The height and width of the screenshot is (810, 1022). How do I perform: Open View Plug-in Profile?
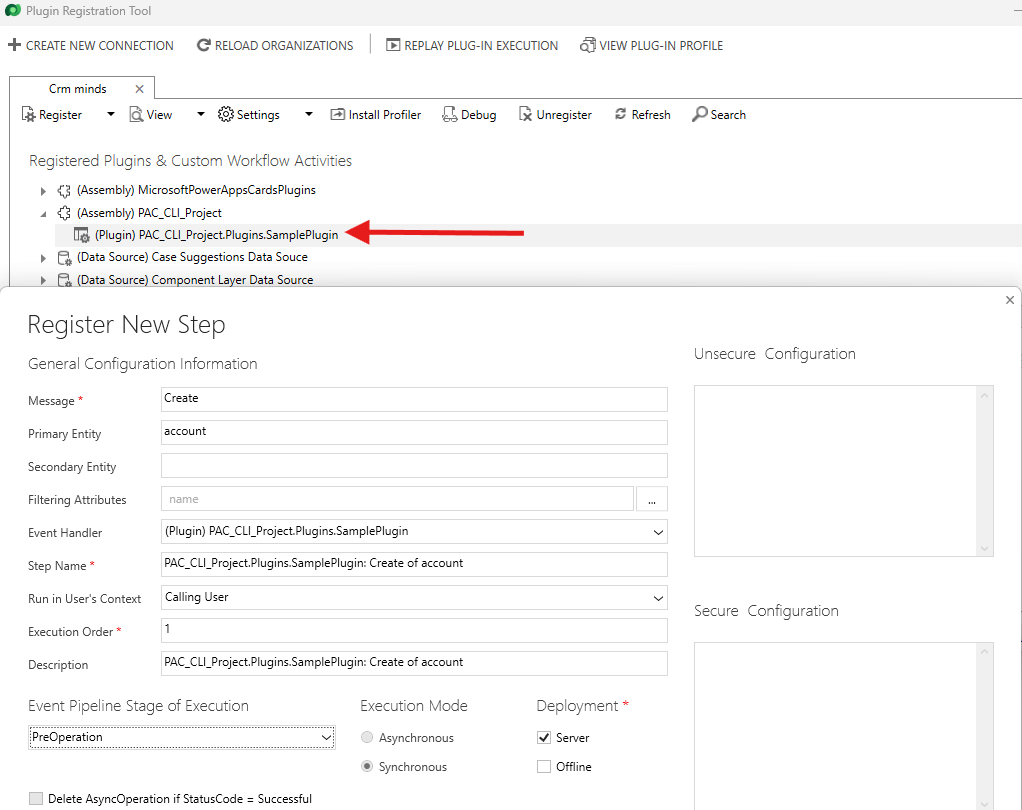588,45
